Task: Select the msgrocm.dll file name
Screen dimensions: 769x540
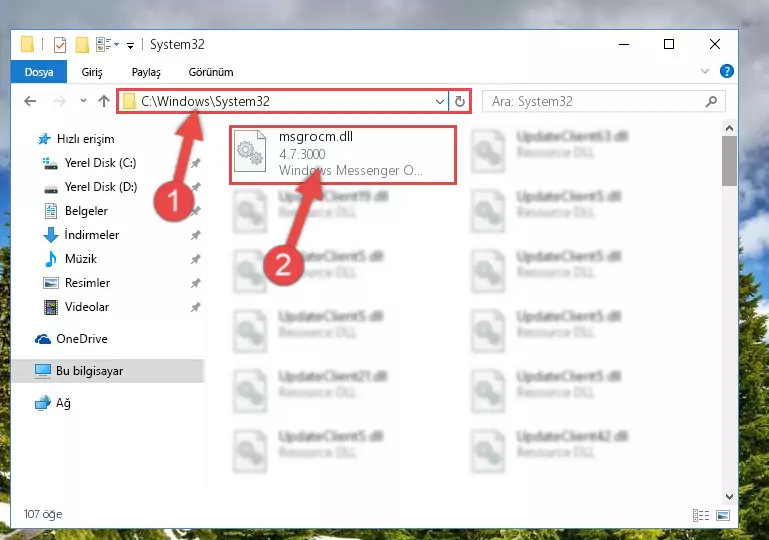Action: click(x=315, y=136)
